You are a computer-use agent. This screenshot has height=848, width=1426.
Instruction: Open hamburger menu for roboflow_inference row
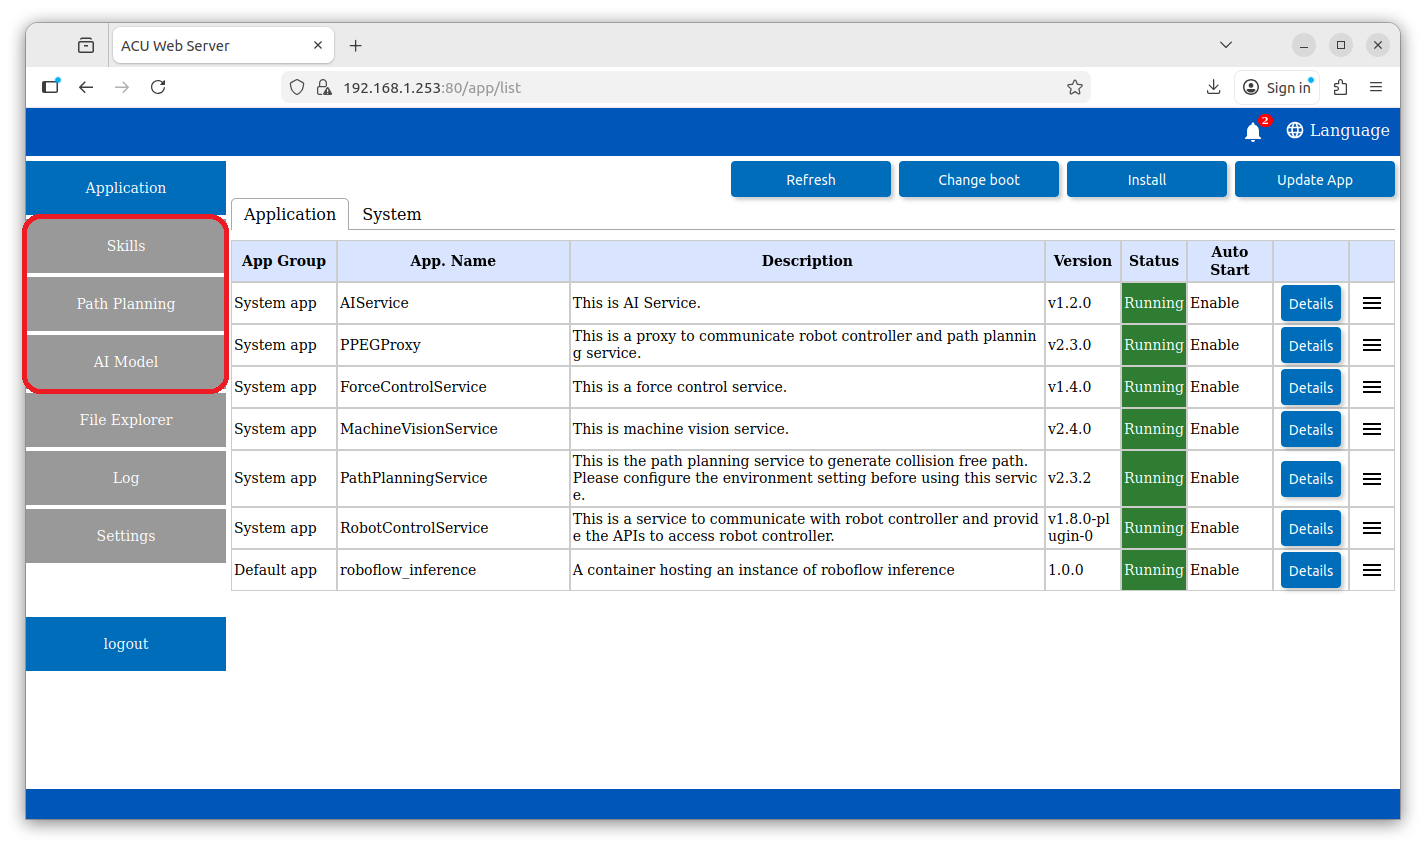click(x=1372, y=570)
